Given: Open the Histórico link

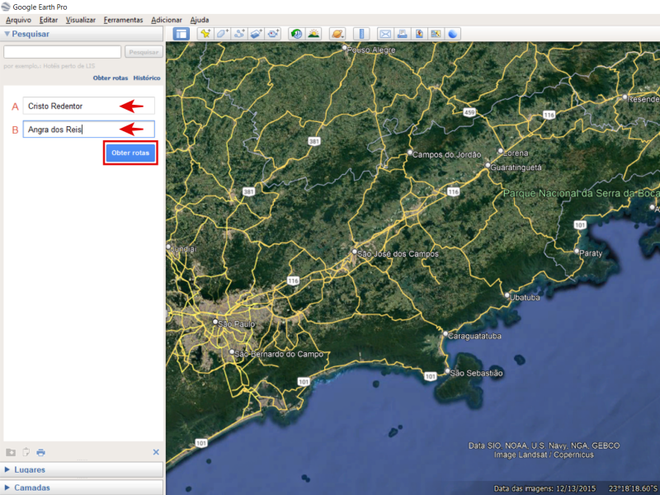Looking at the screenshot, I should click(146, 78).
